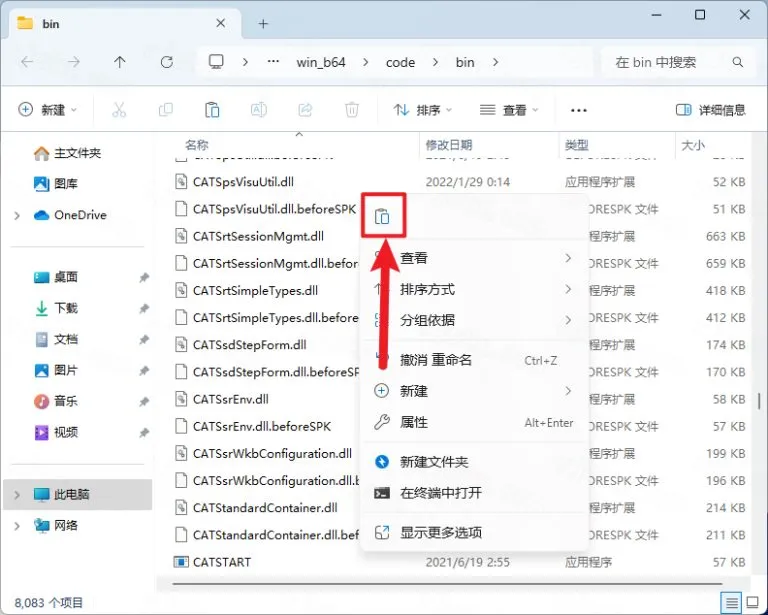Viewport: 768px width, 615px height.
Task: Click the toolbar paste icon
Action: [212, 110]
